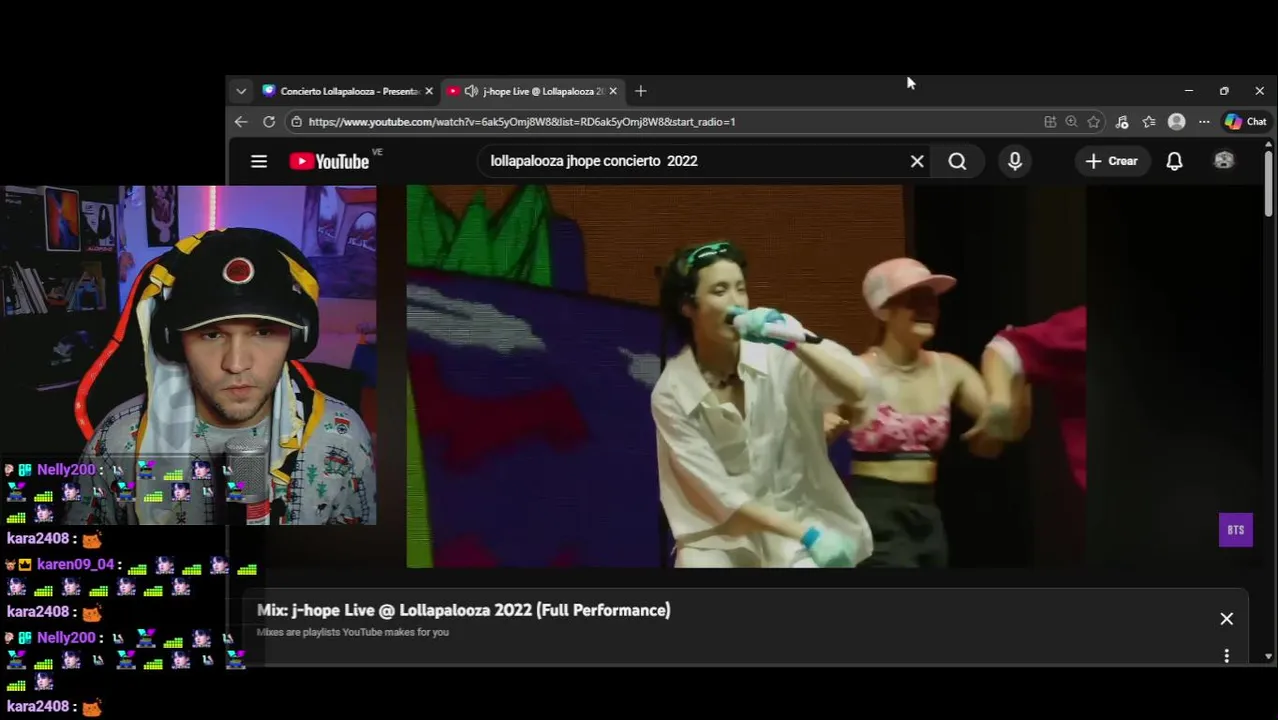This screenshot has height=720, width=1278.
Task: Open a new browser tab
Action: [641, 91]
